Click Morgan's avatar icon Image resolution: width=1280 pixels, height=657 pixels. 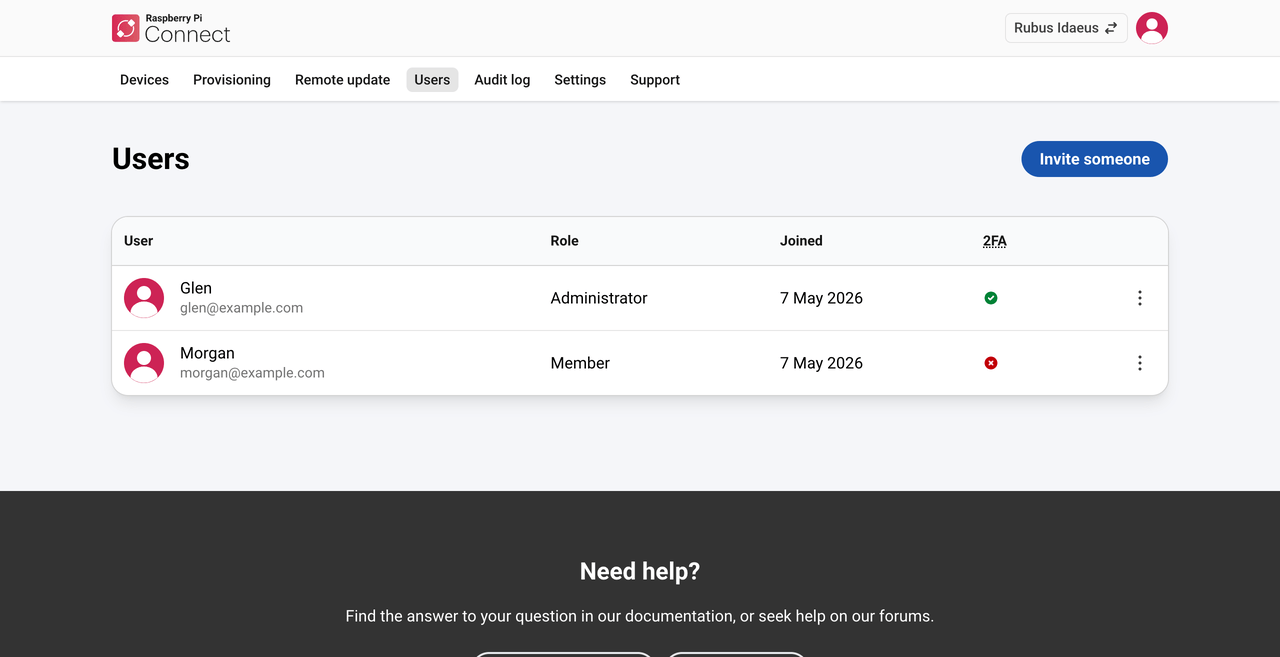click(x=144, y=363)
